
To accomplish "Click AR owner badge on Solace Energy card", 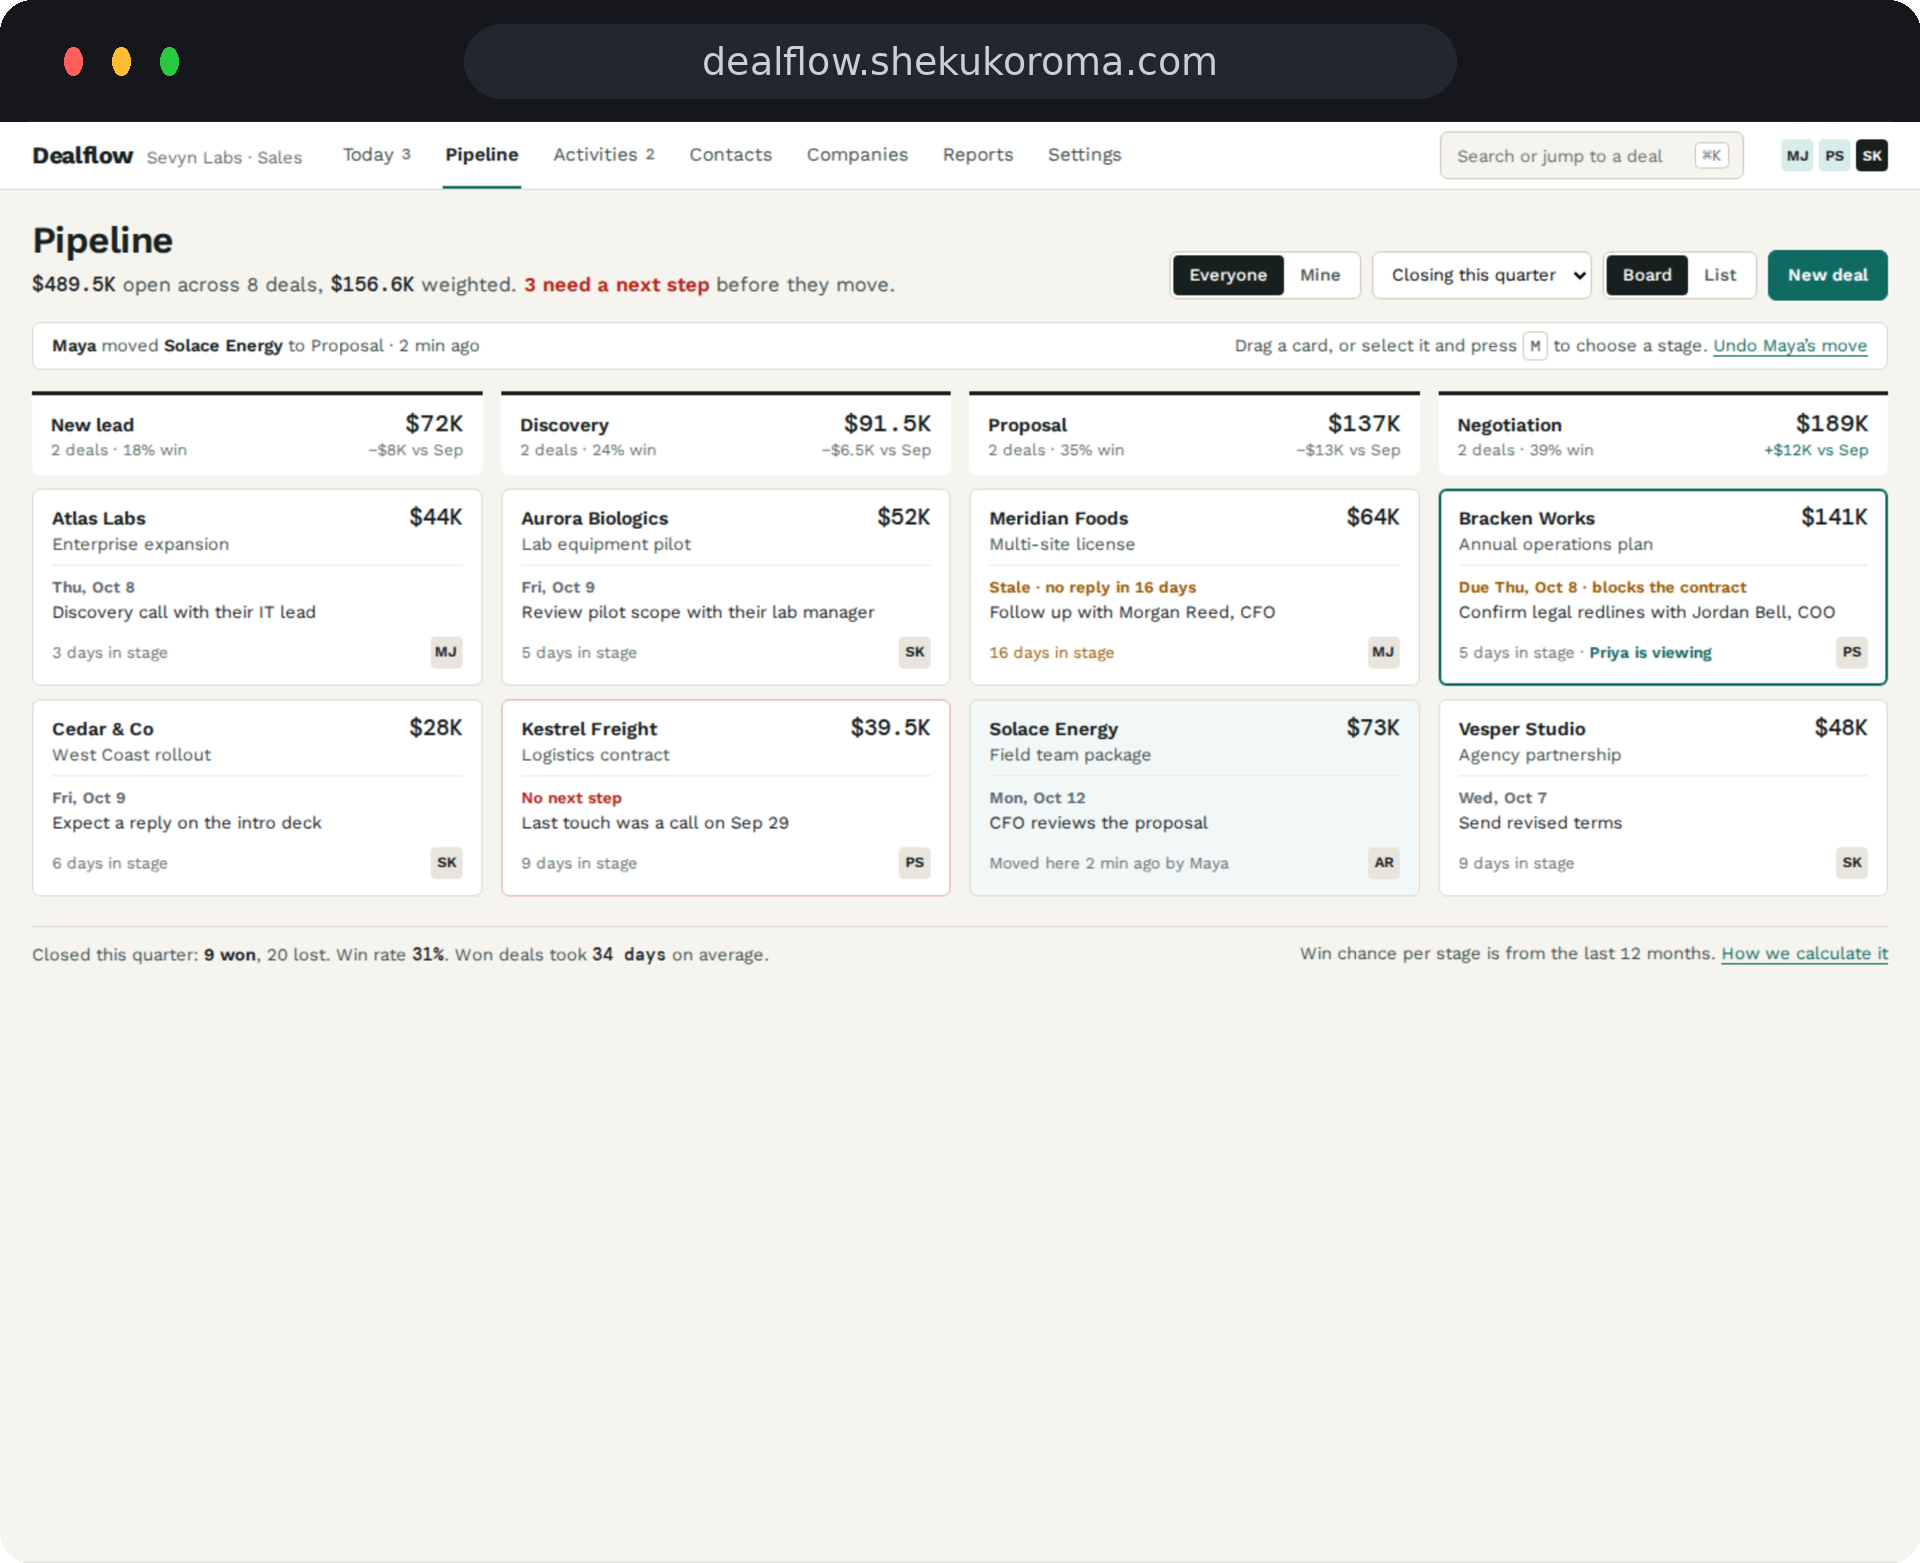I will click(x=1383, y=862).
